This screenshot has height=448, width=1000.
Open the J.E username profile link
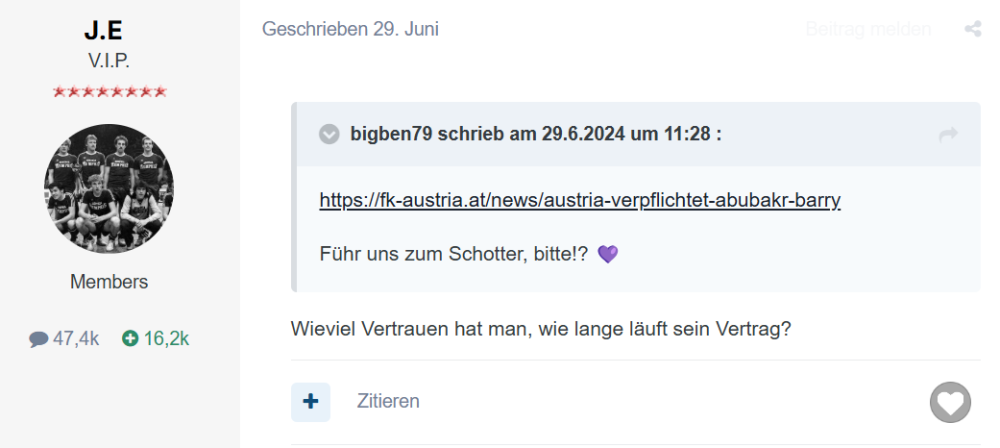point(109,32)
